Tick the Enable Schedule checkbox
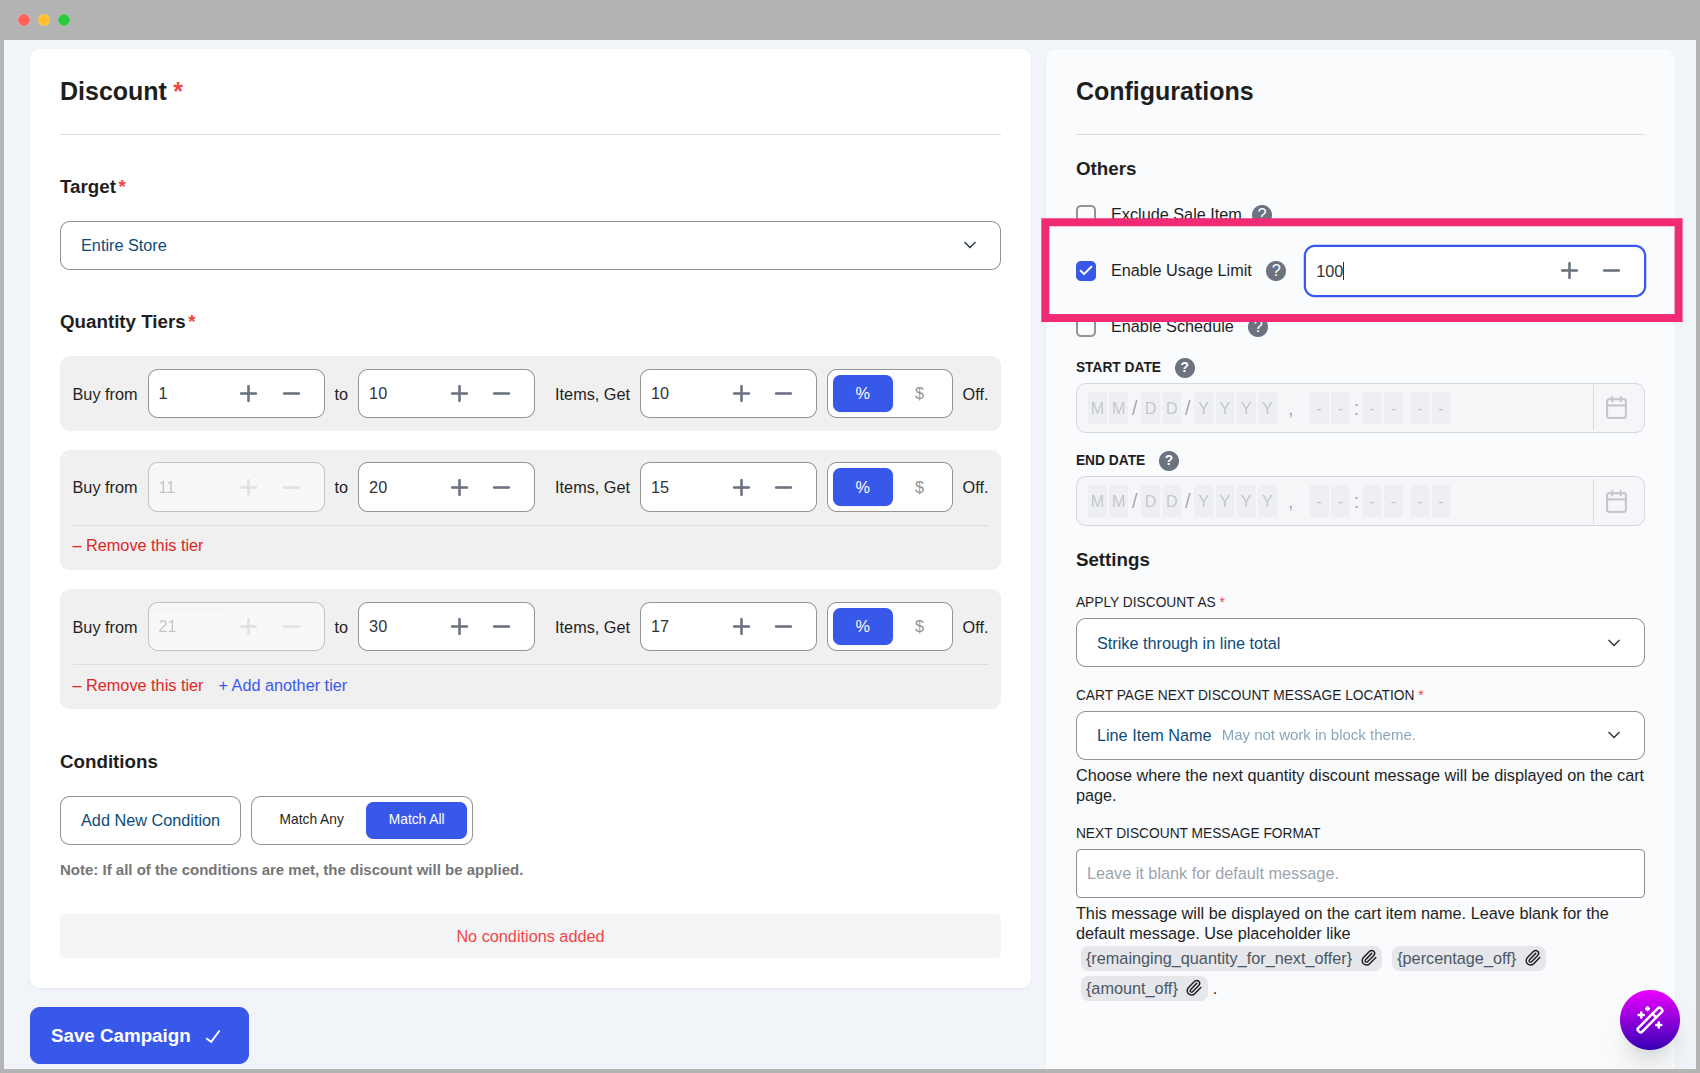Viewport: 1700px width, 1073px height. pos(1086,327)
